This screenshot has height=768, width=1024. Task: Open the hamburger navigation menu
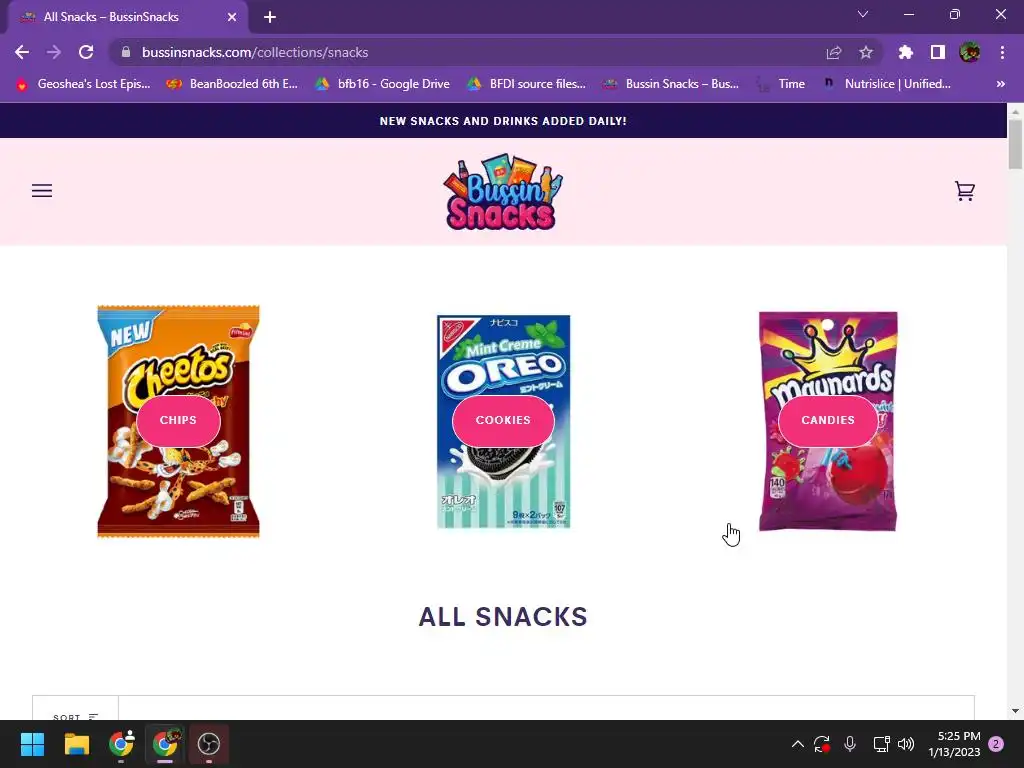[x=42, y=191]
